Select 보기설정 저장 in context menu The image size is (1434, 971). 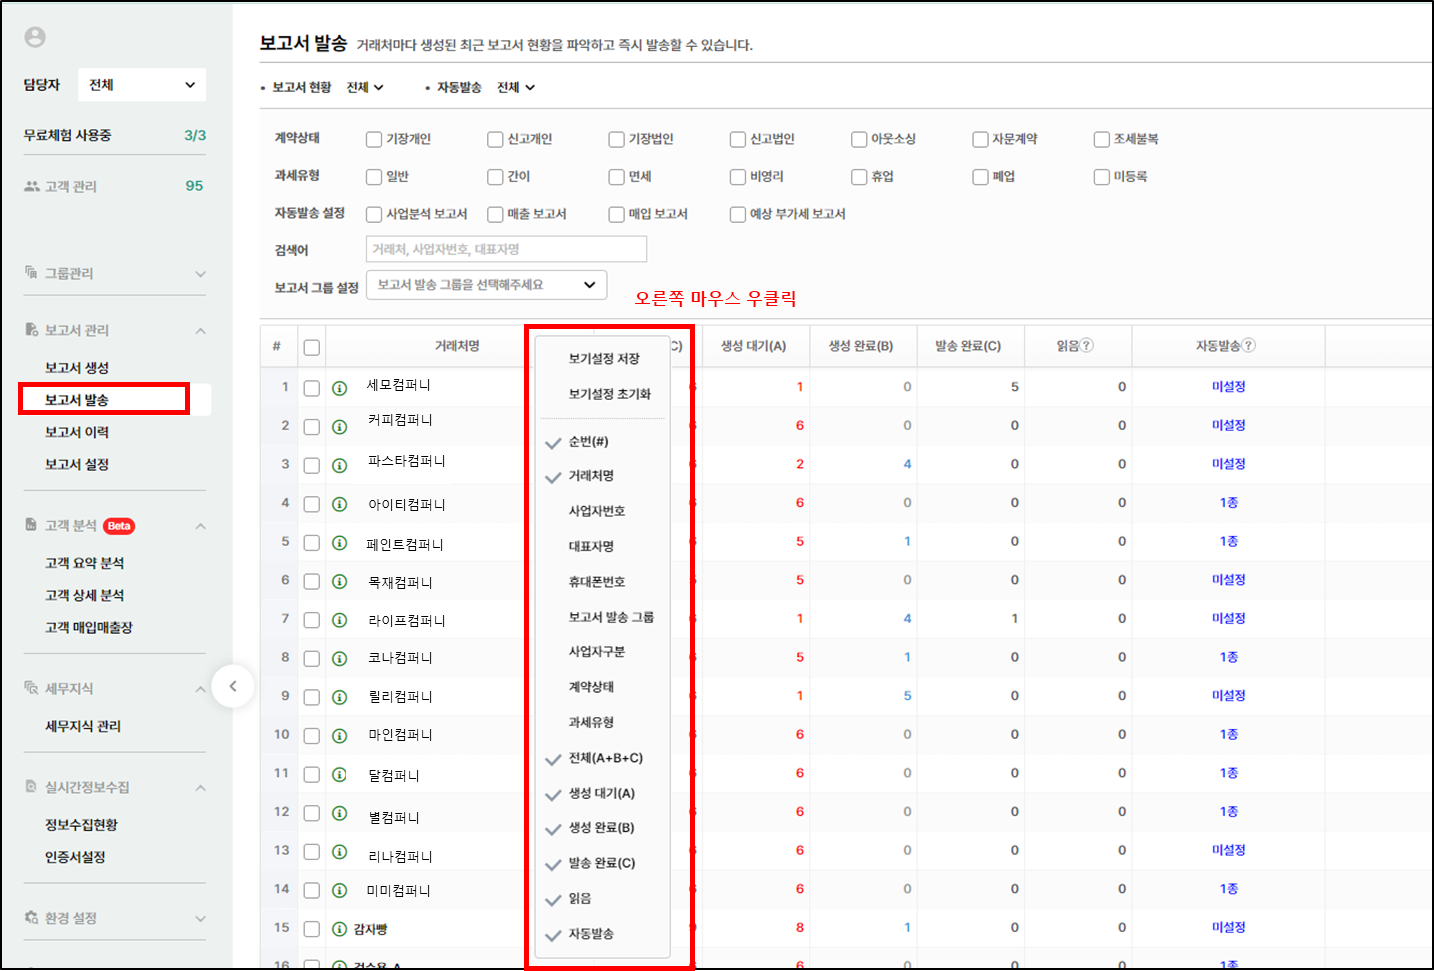pyautogui.click(x=604, y=359)
